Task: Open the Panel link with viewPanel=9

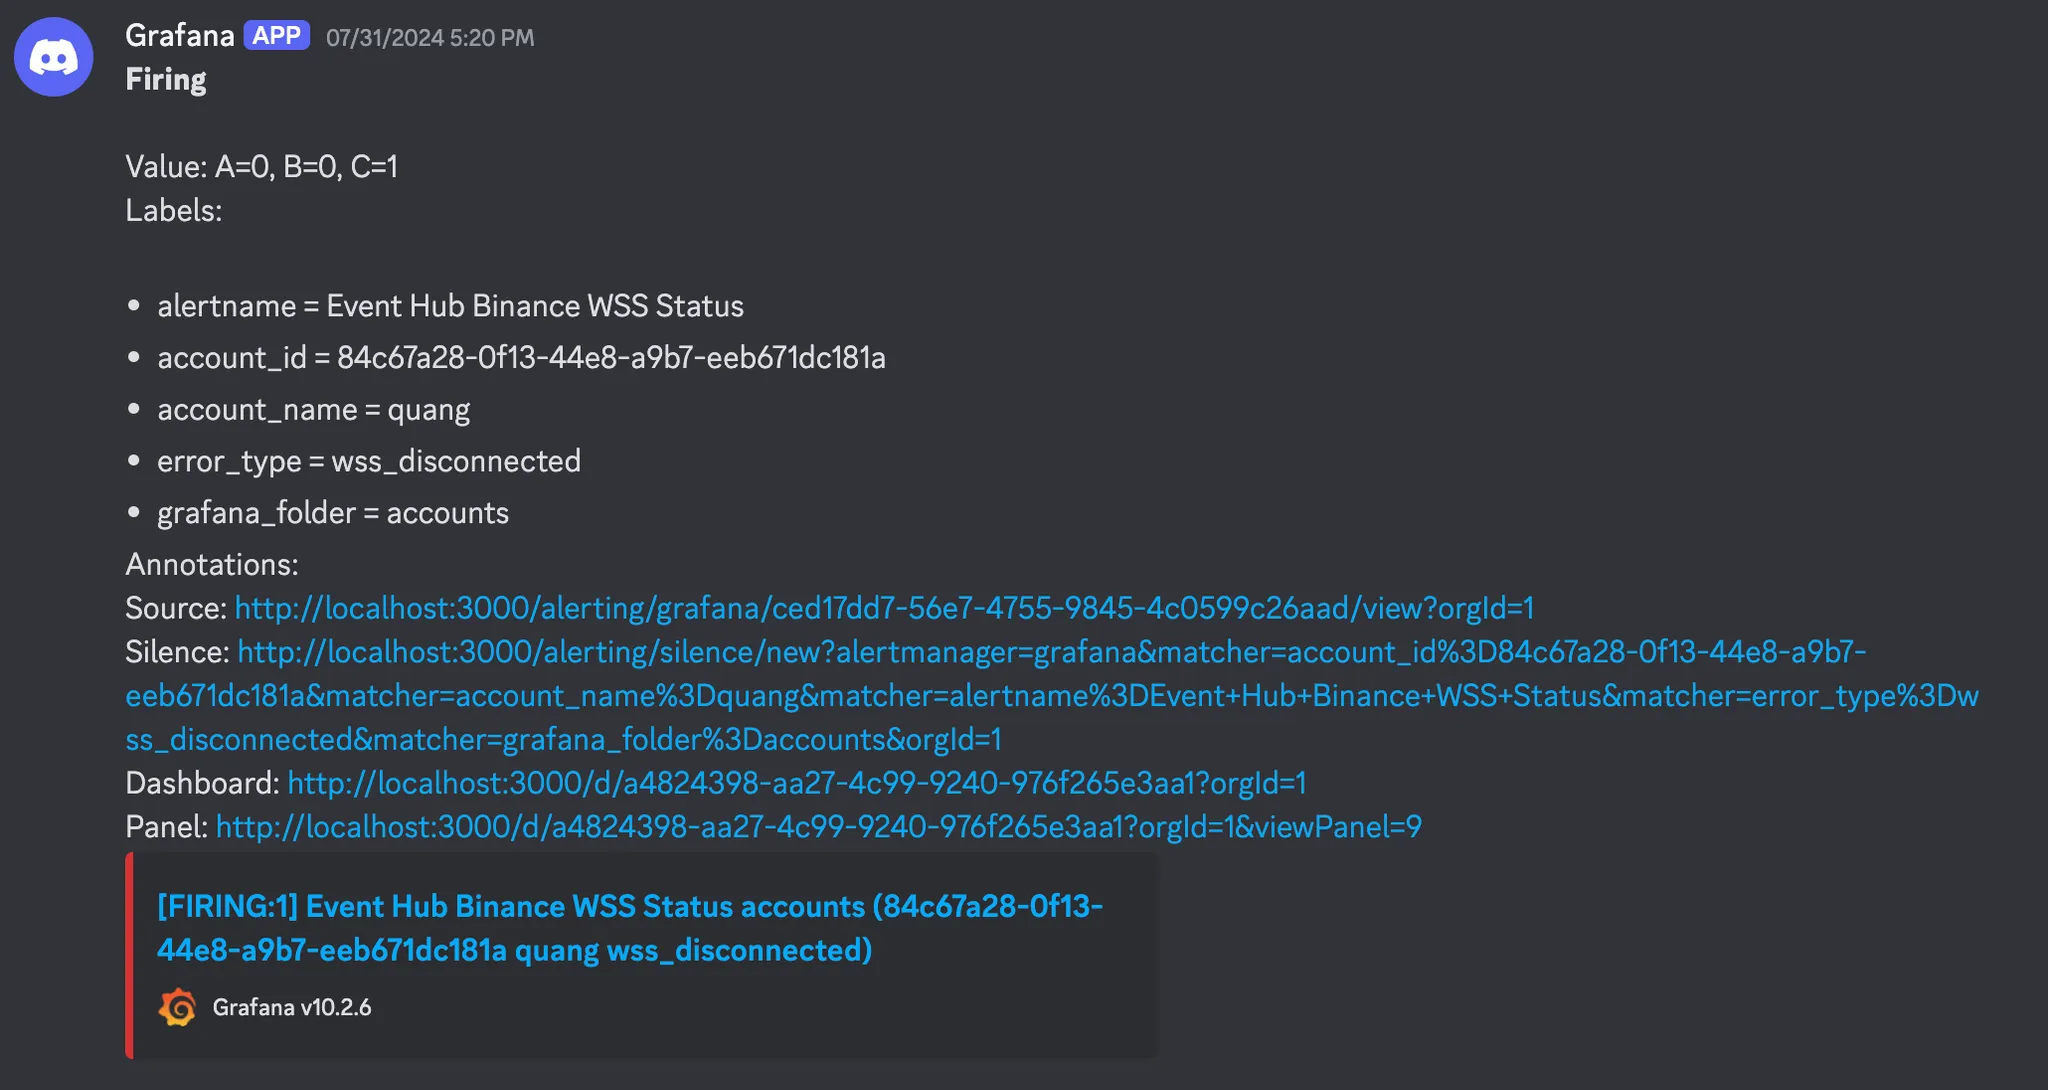Action: 819,827
